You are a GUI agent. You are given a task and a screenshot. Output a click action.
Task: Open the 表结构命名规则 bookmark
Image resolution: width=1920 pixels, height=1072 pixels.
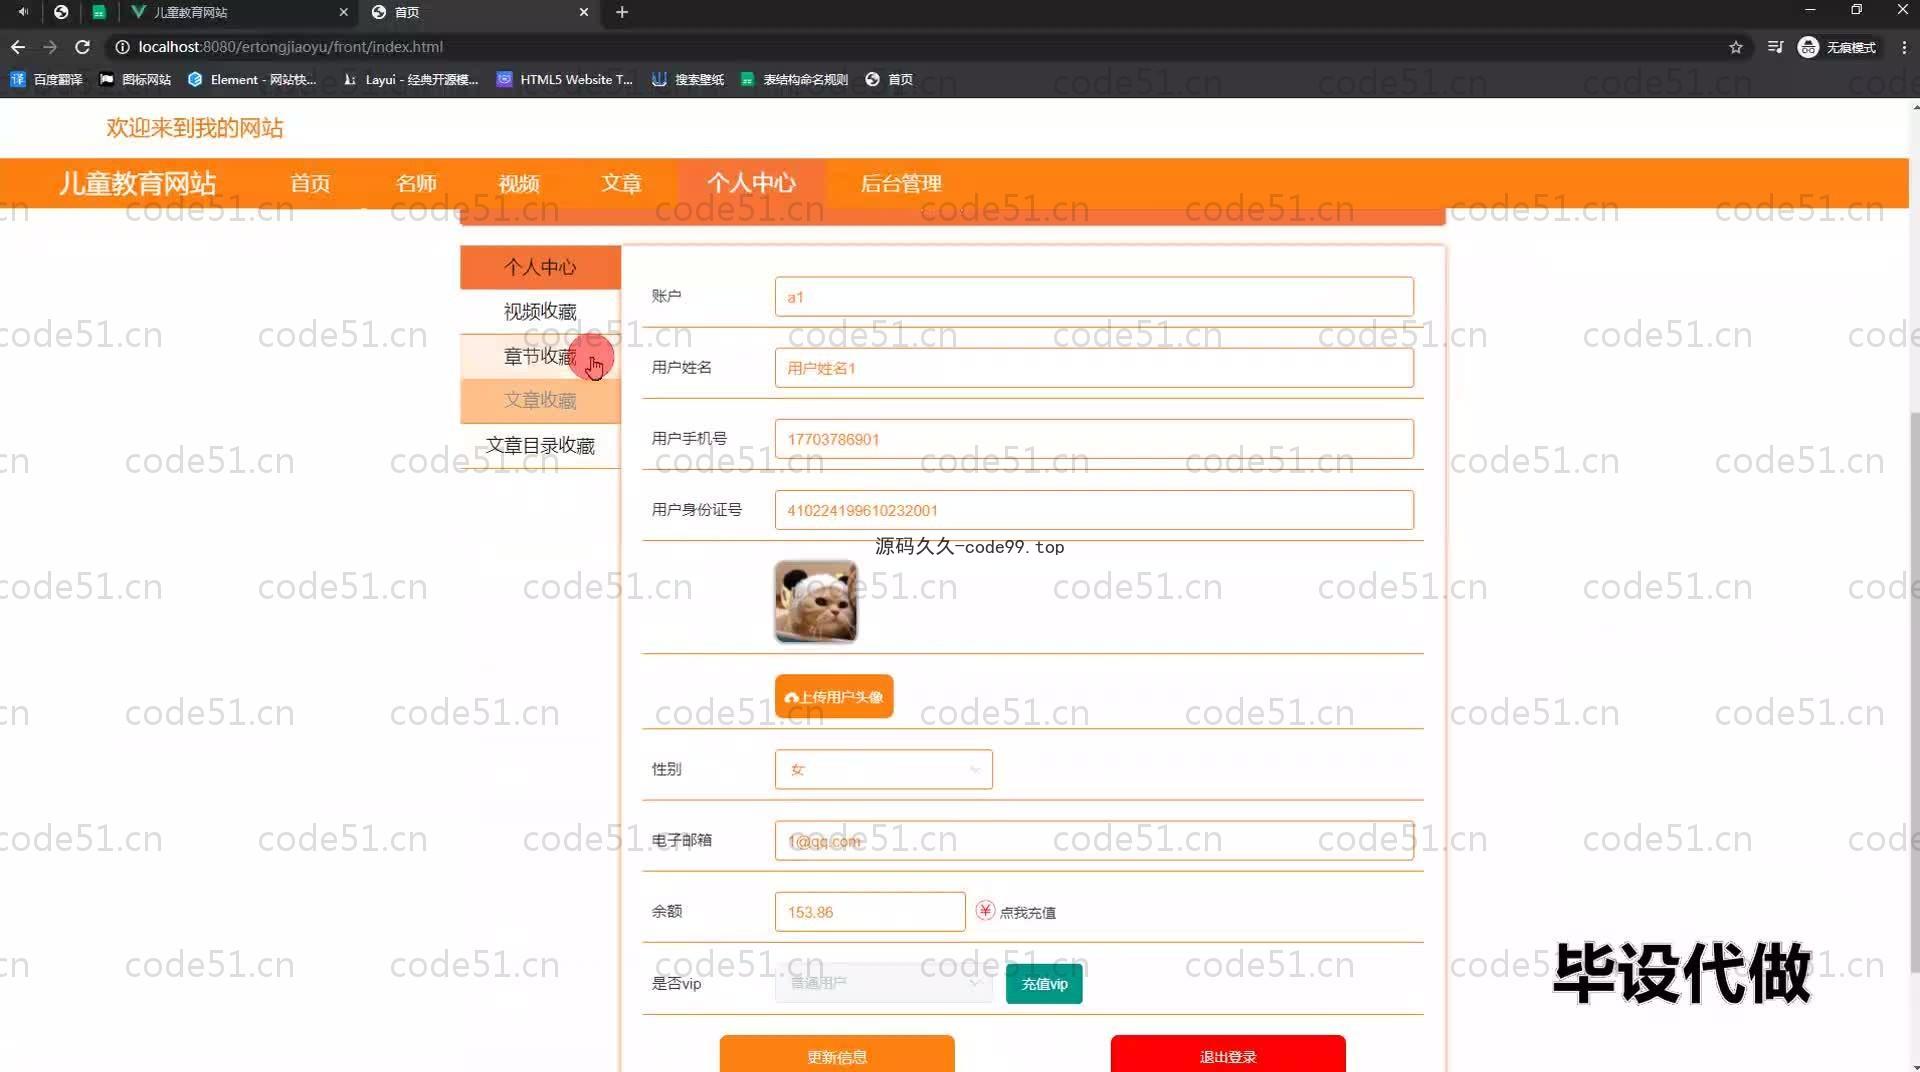click(x=794, y=79)
